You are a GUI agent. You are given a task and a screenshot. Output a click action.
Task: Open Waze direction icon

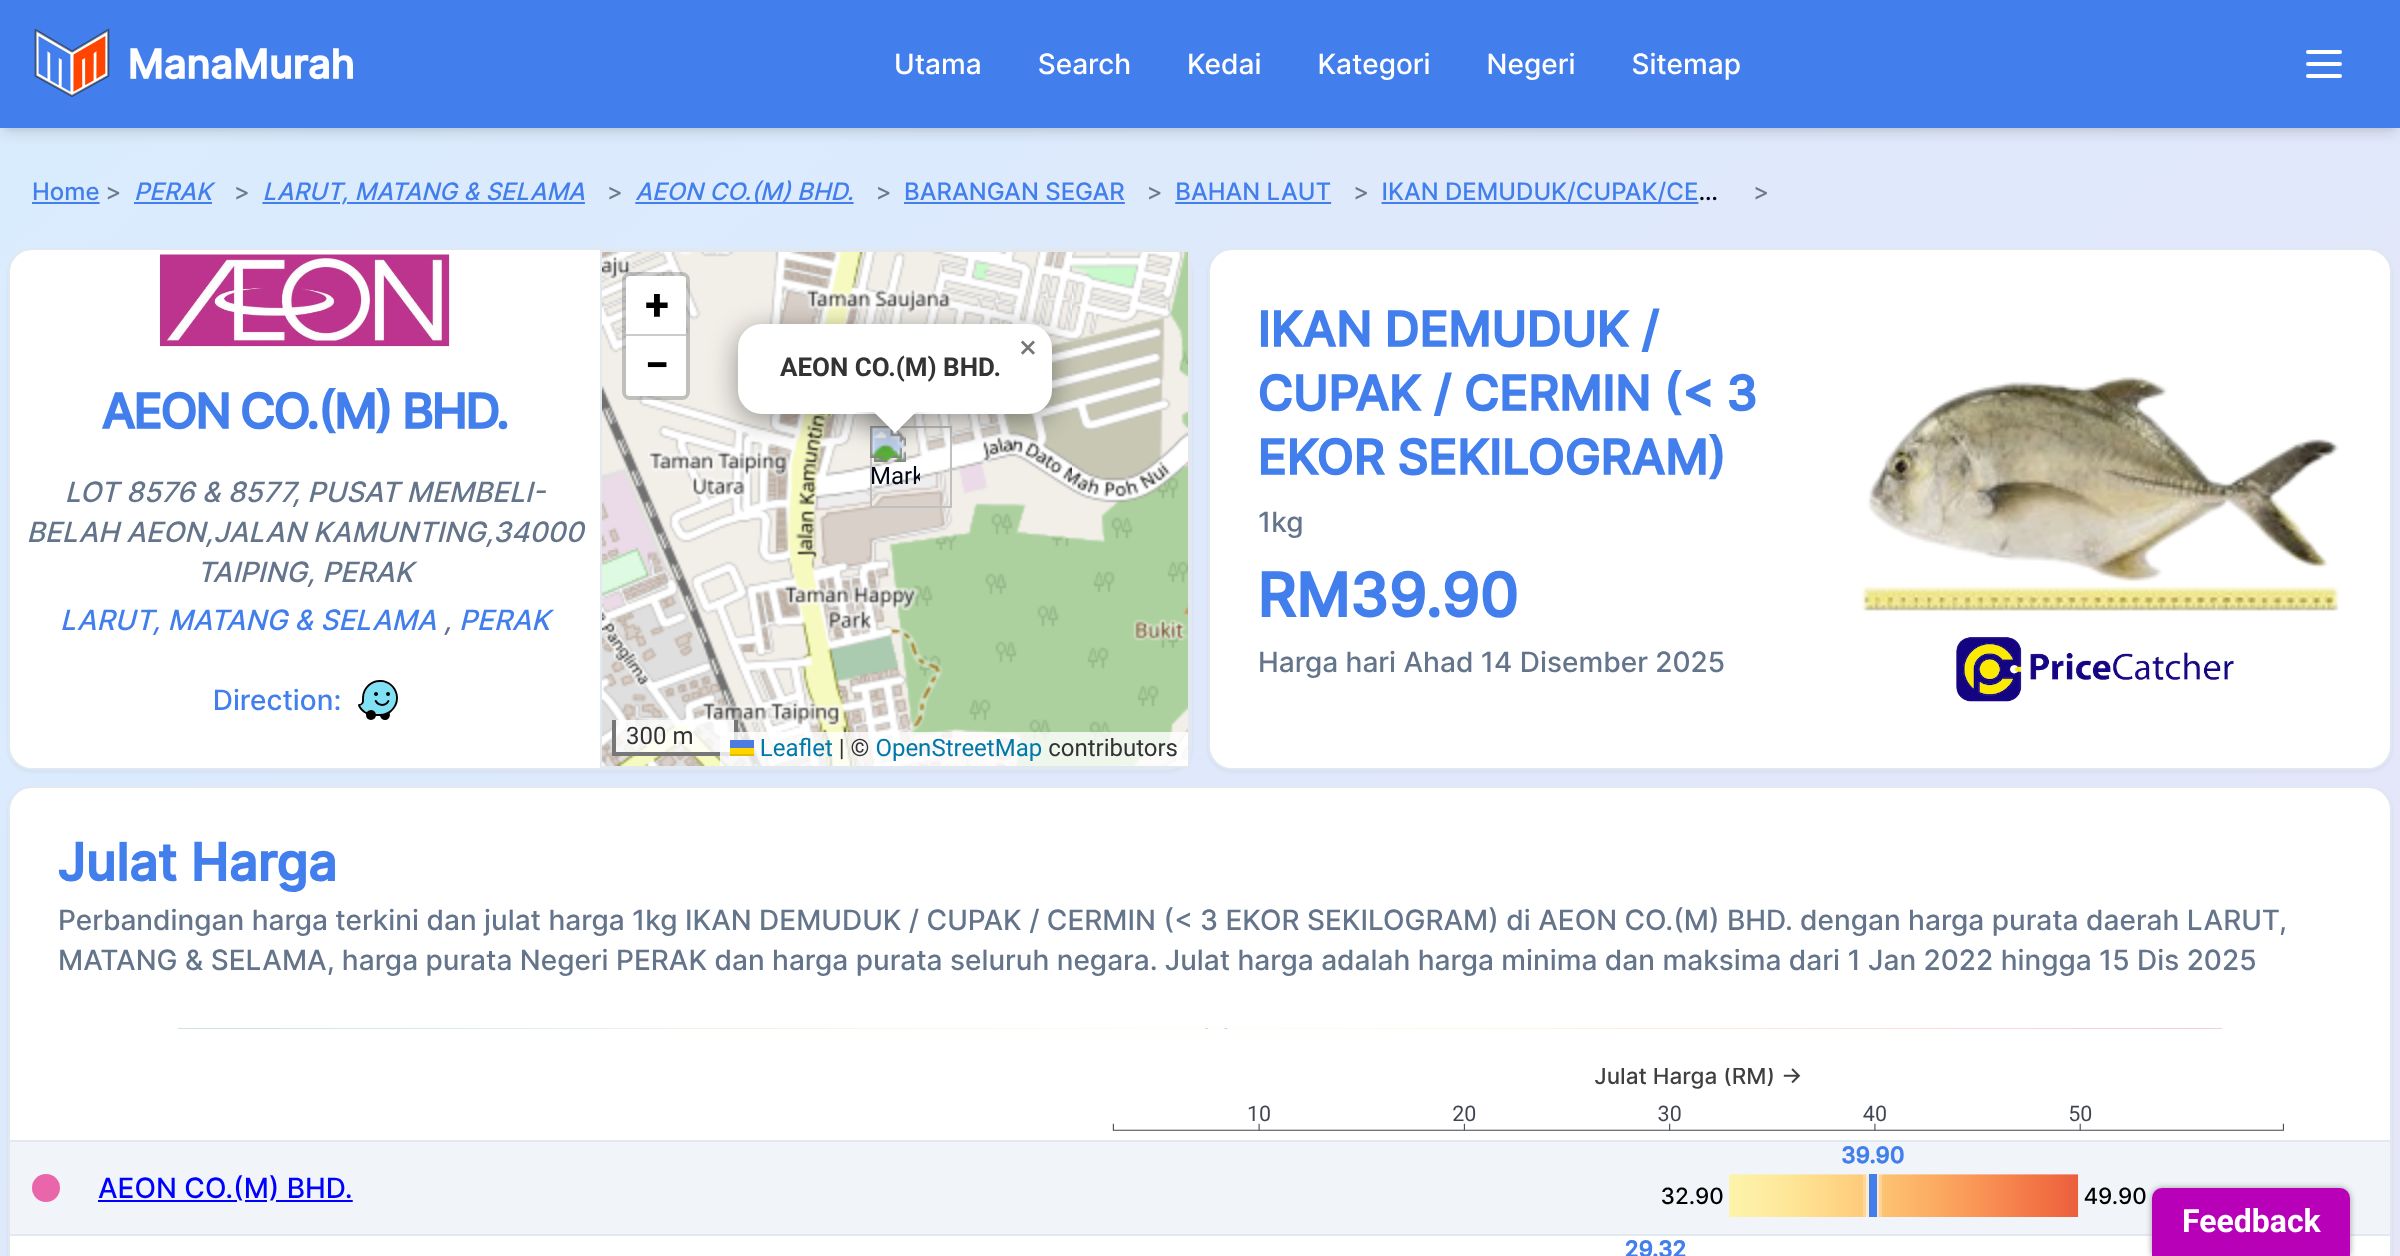pos(379,700)
